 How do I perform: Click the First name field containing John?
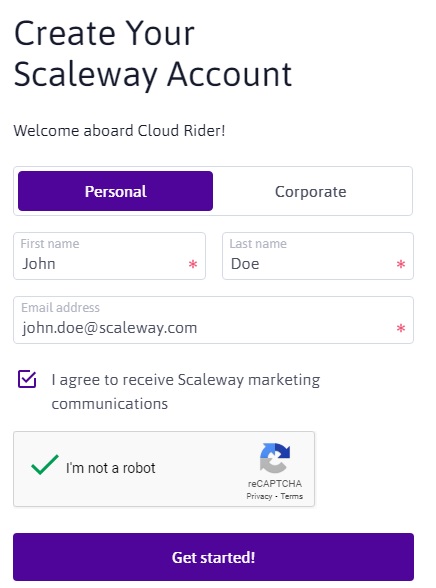(109, 256)
